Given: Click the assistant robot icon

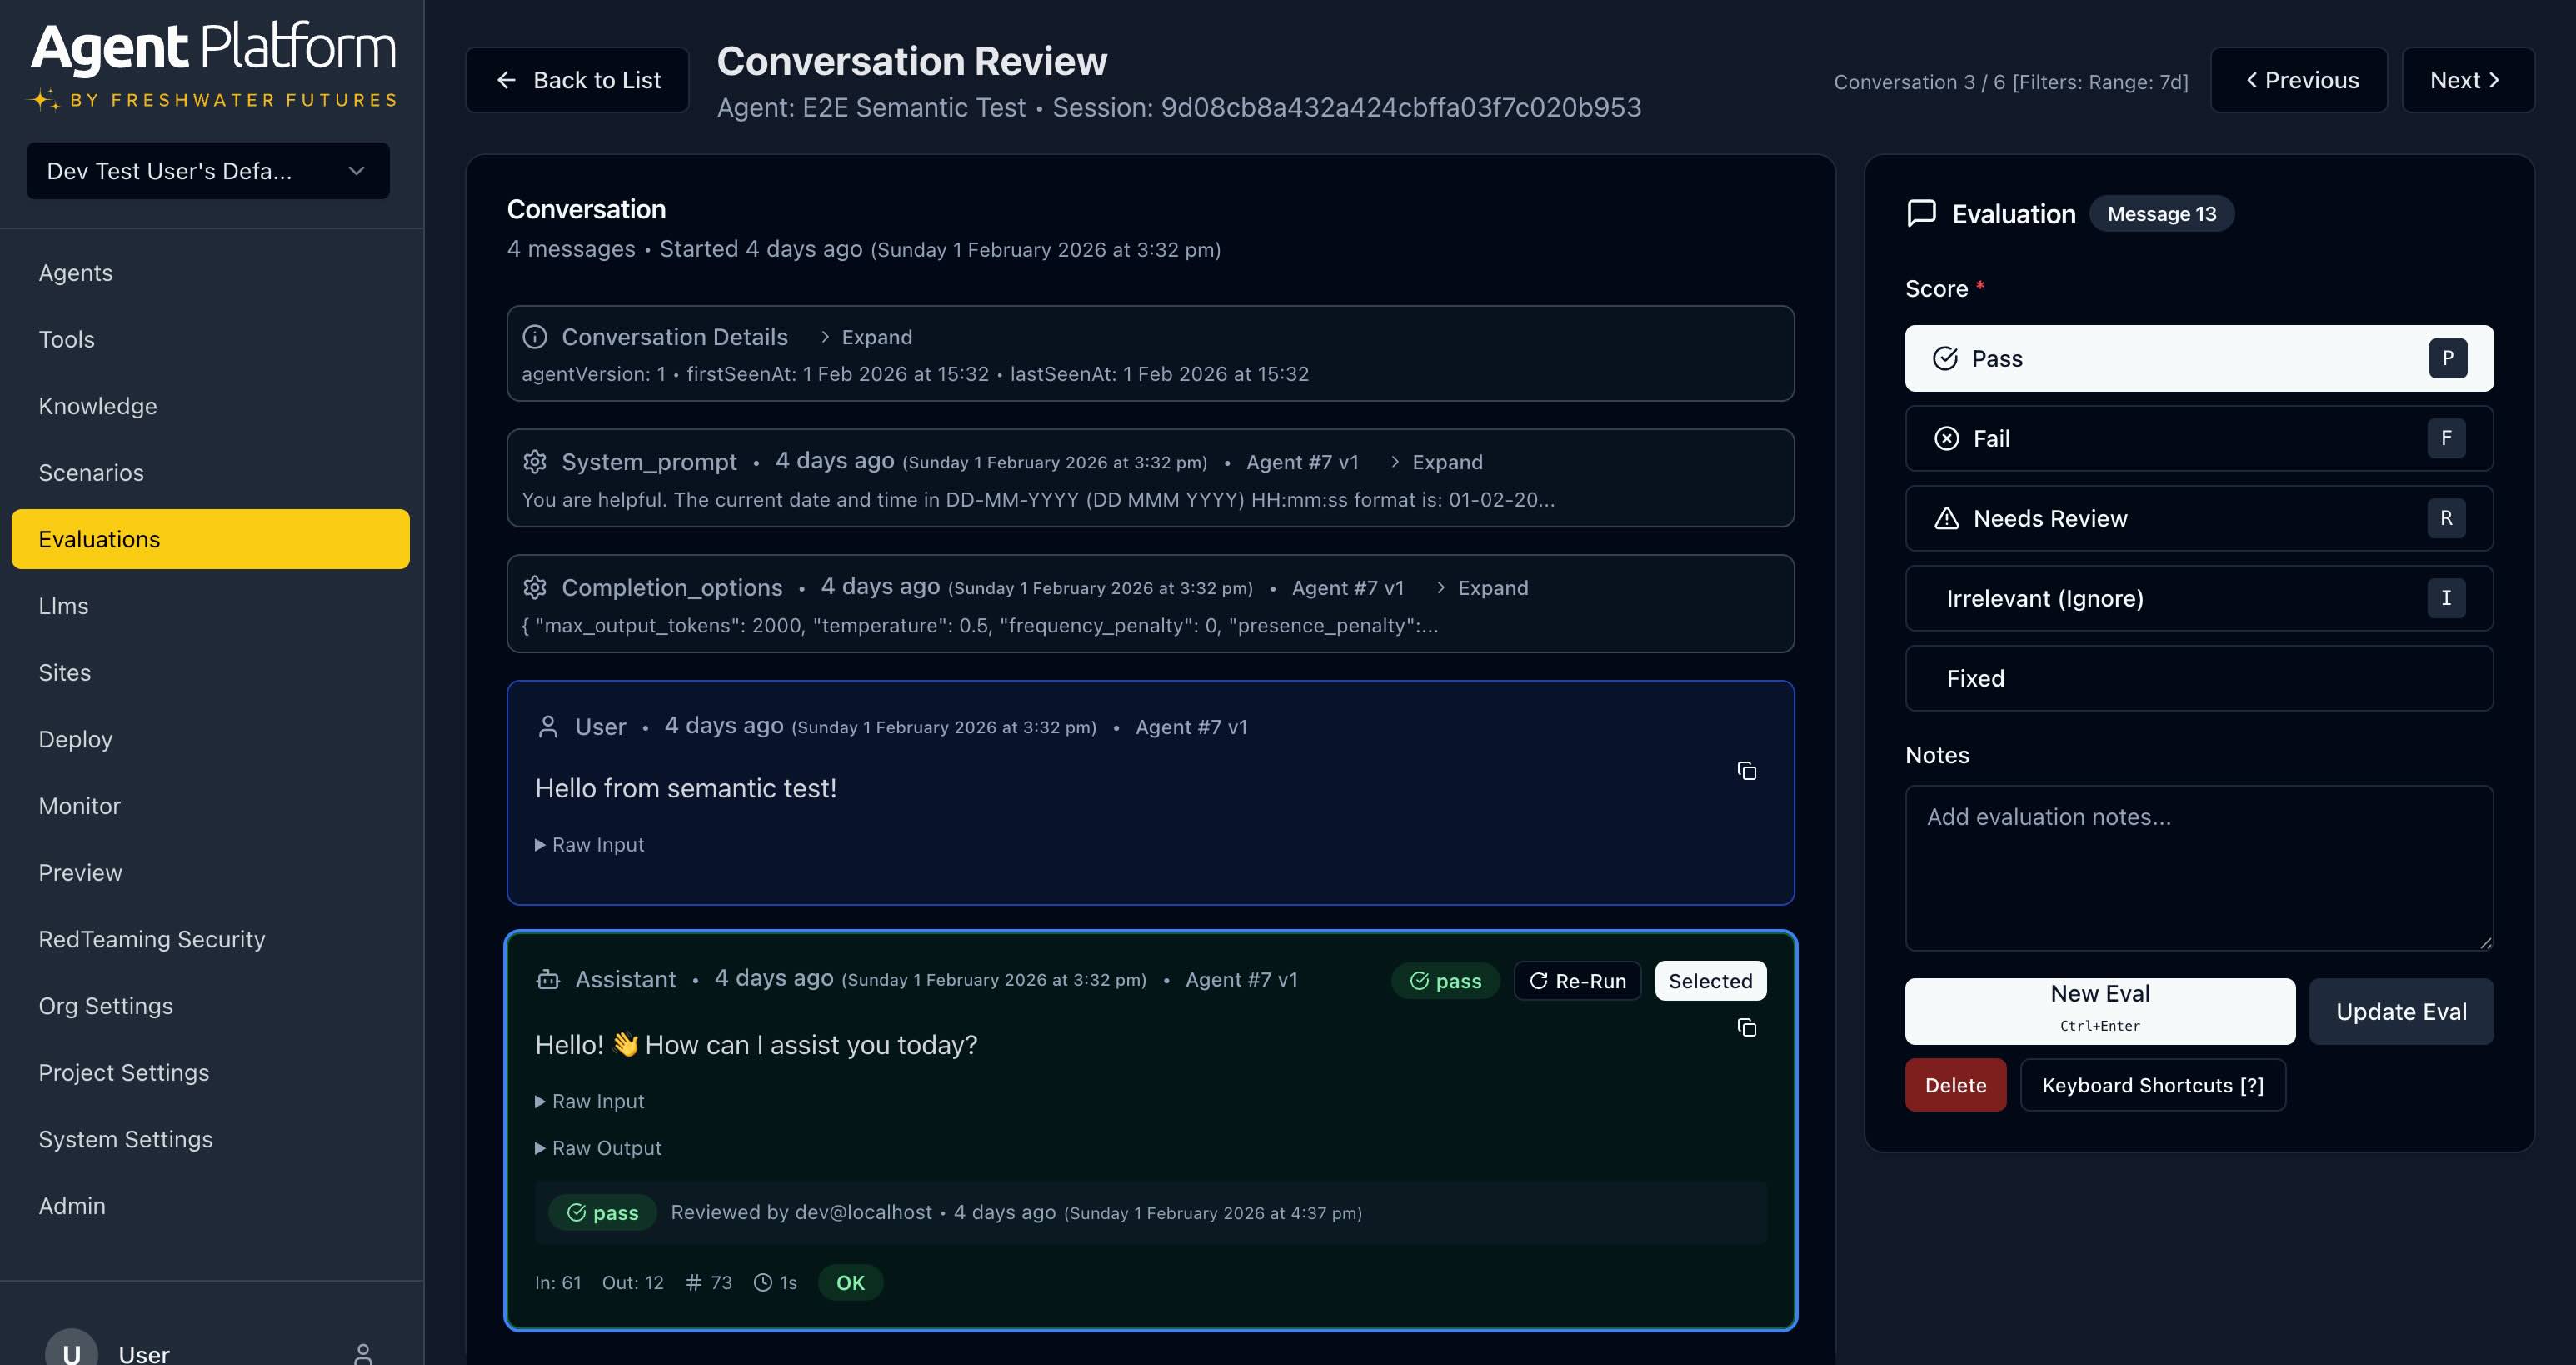Looking at the screenshot, I should [548, 980].
